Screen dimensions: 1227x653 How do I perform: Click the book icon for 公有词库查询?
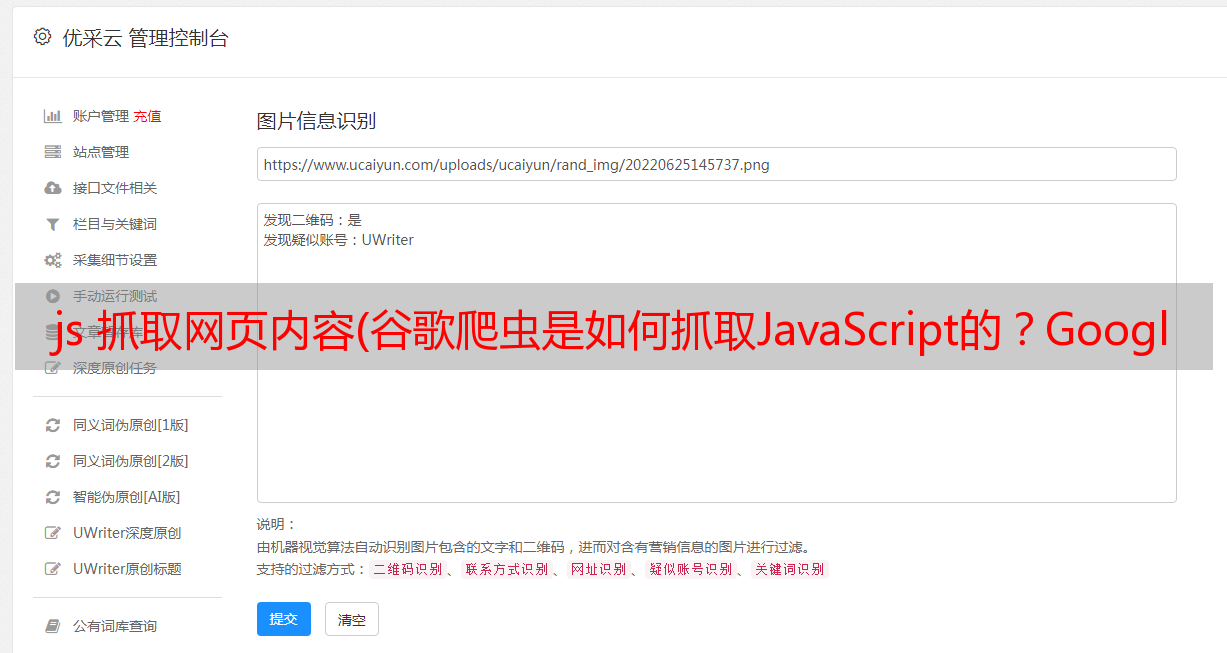tap(53, 626)
